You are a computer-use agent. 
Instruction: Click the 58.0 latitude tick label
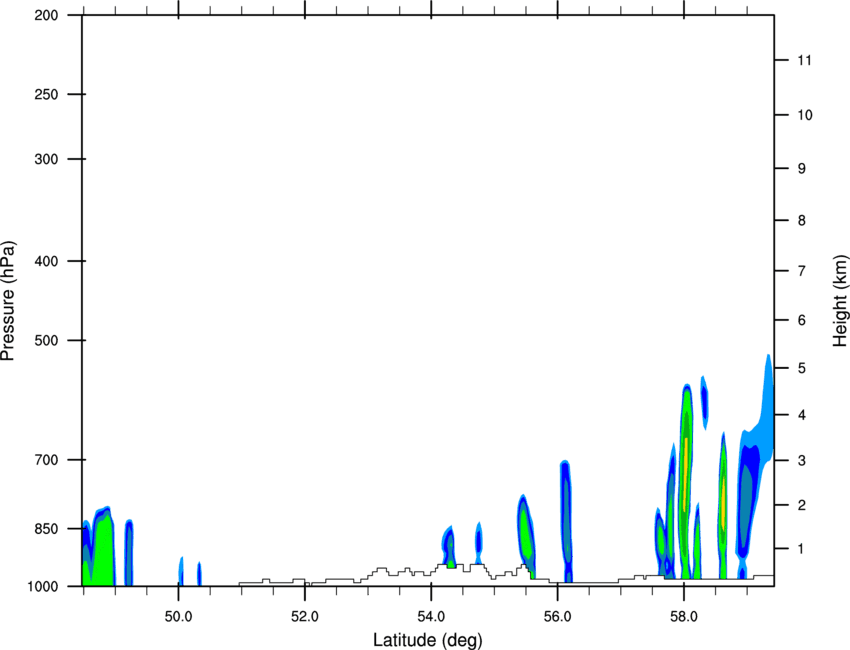click(684, 617)
